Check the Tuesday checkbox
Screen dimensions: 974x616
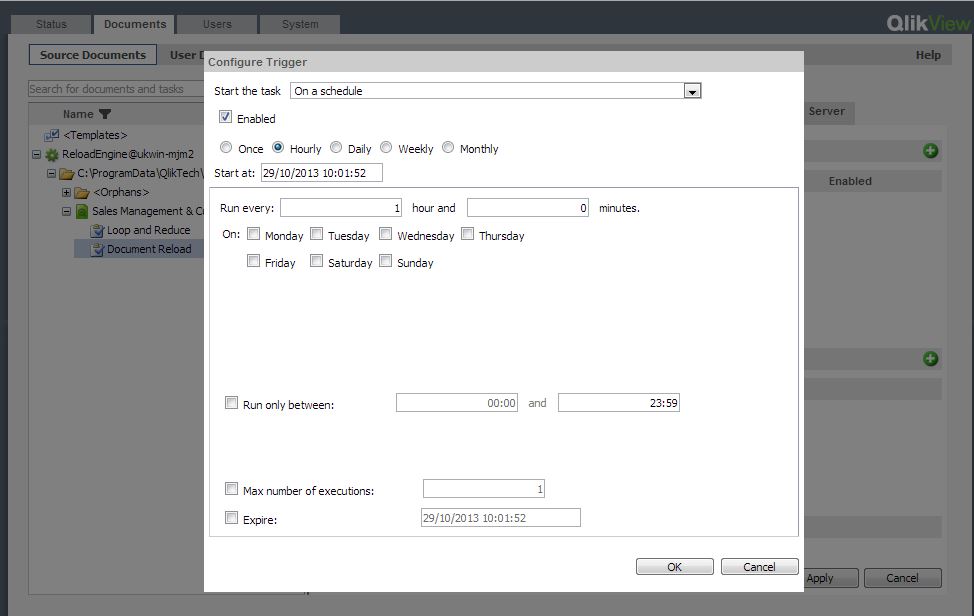[x=316, y=233]
